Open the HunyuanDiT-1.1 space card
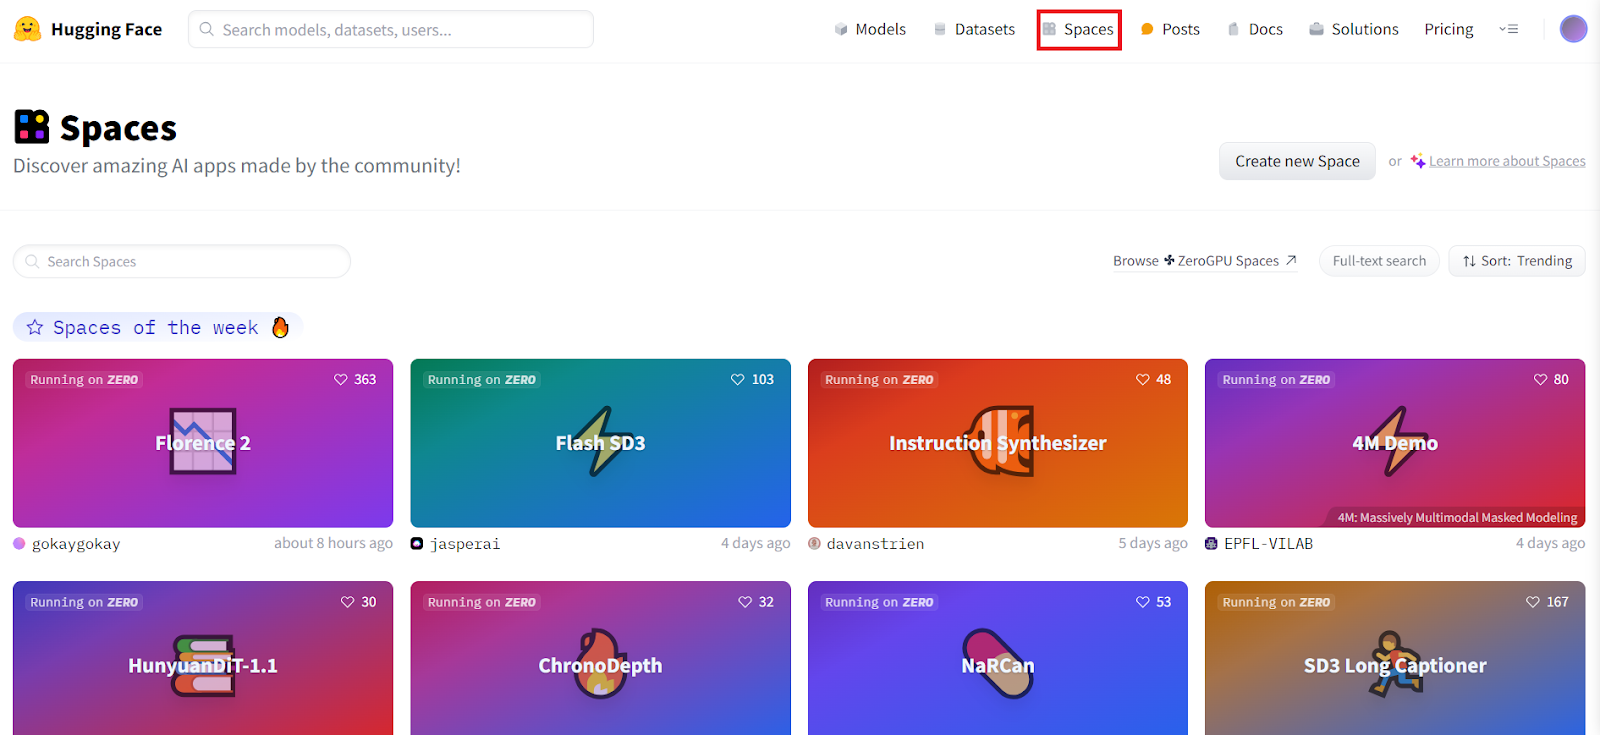 [203, 658]
